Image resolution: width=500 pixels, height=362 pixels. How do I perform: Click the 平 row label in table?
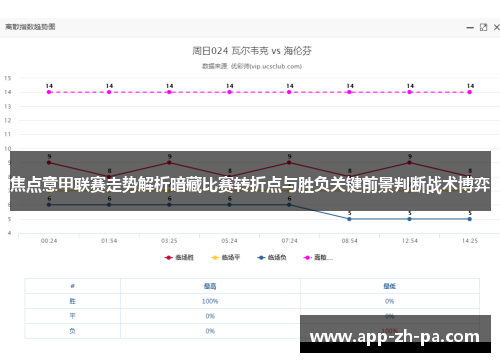pos(72,316)
